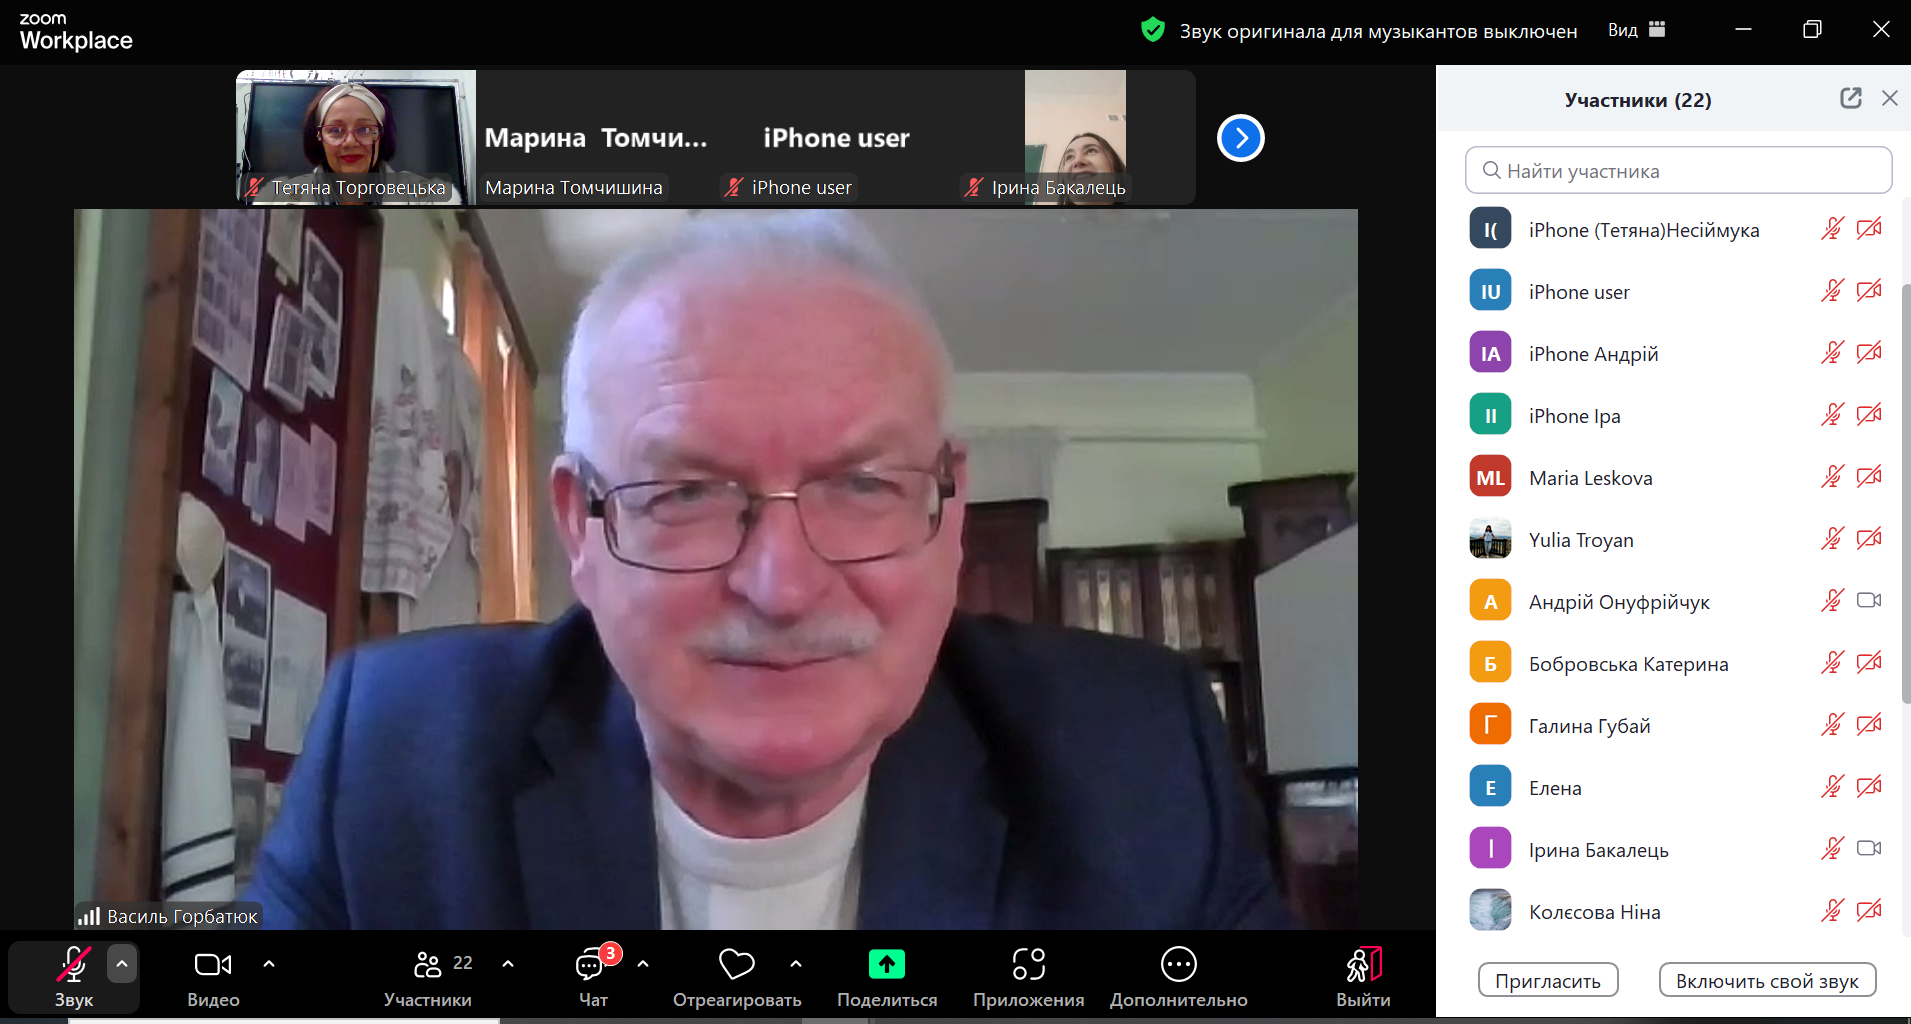Click the green encryption shield icon

(x=1152, y=30)
